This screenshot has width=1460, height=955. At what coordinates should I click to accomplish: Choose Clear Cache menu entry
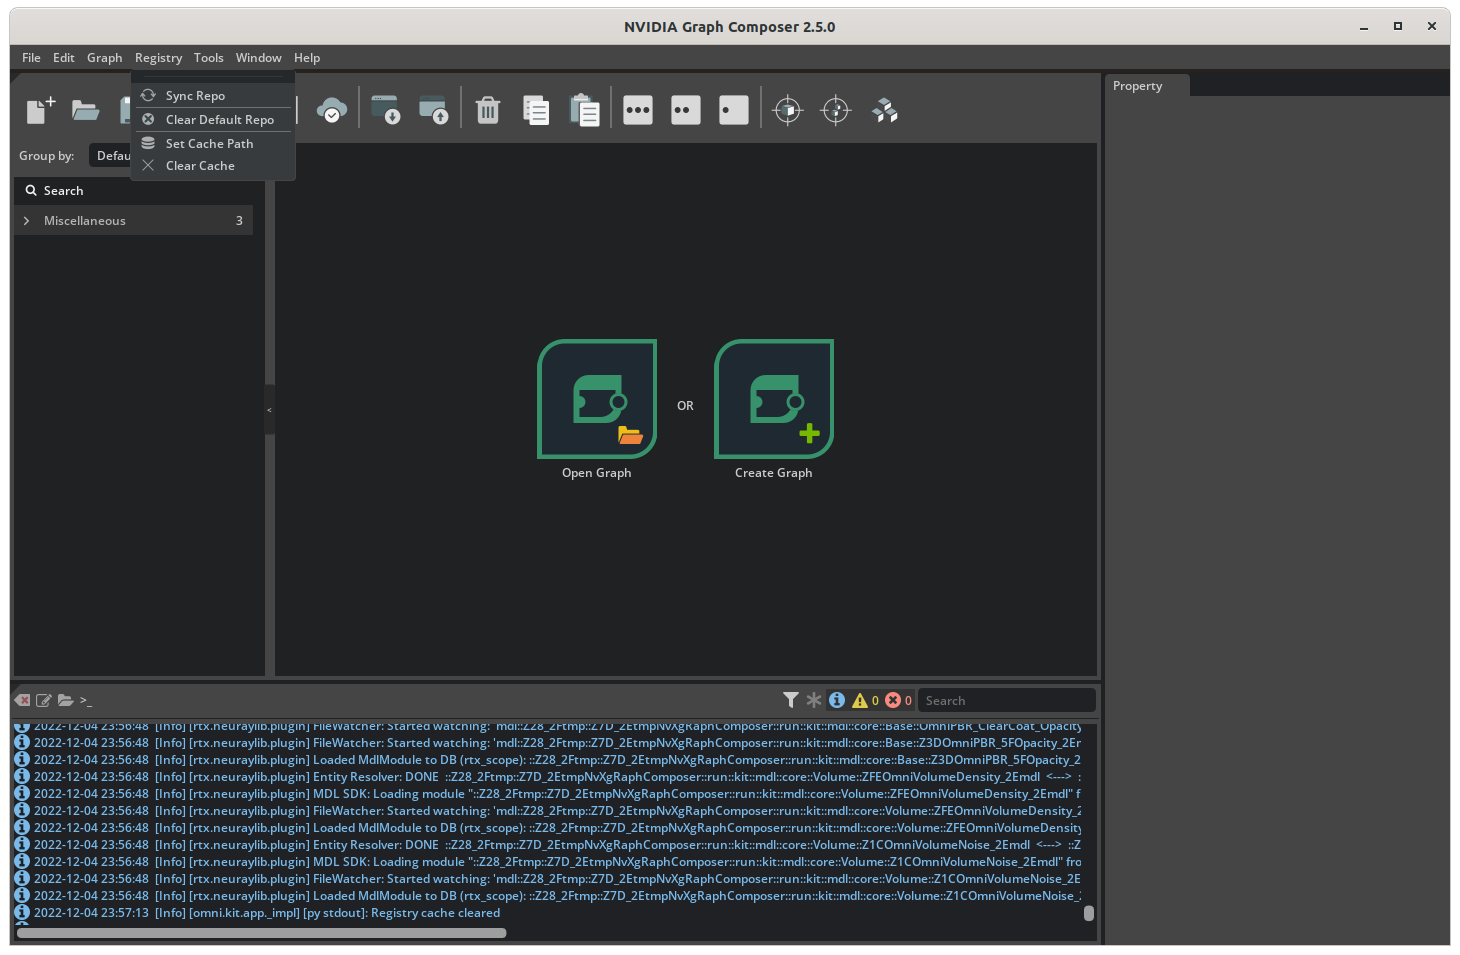coord(213,166)
